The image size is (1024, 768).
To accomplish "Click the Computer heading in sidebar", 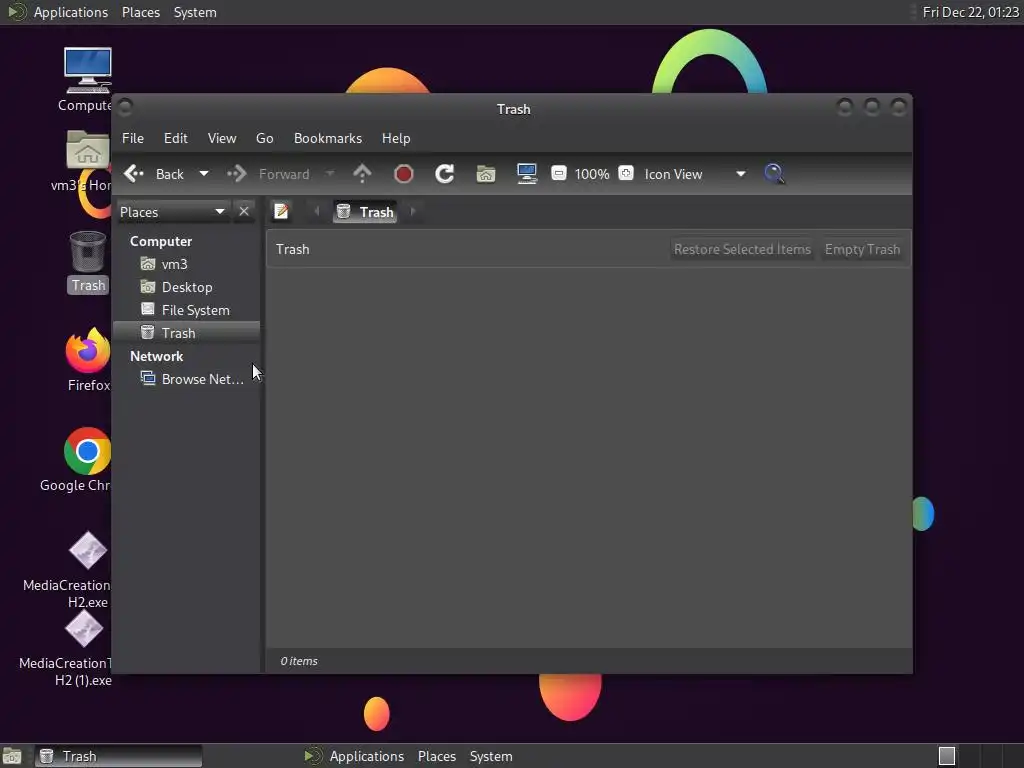I will pos(161,242).
